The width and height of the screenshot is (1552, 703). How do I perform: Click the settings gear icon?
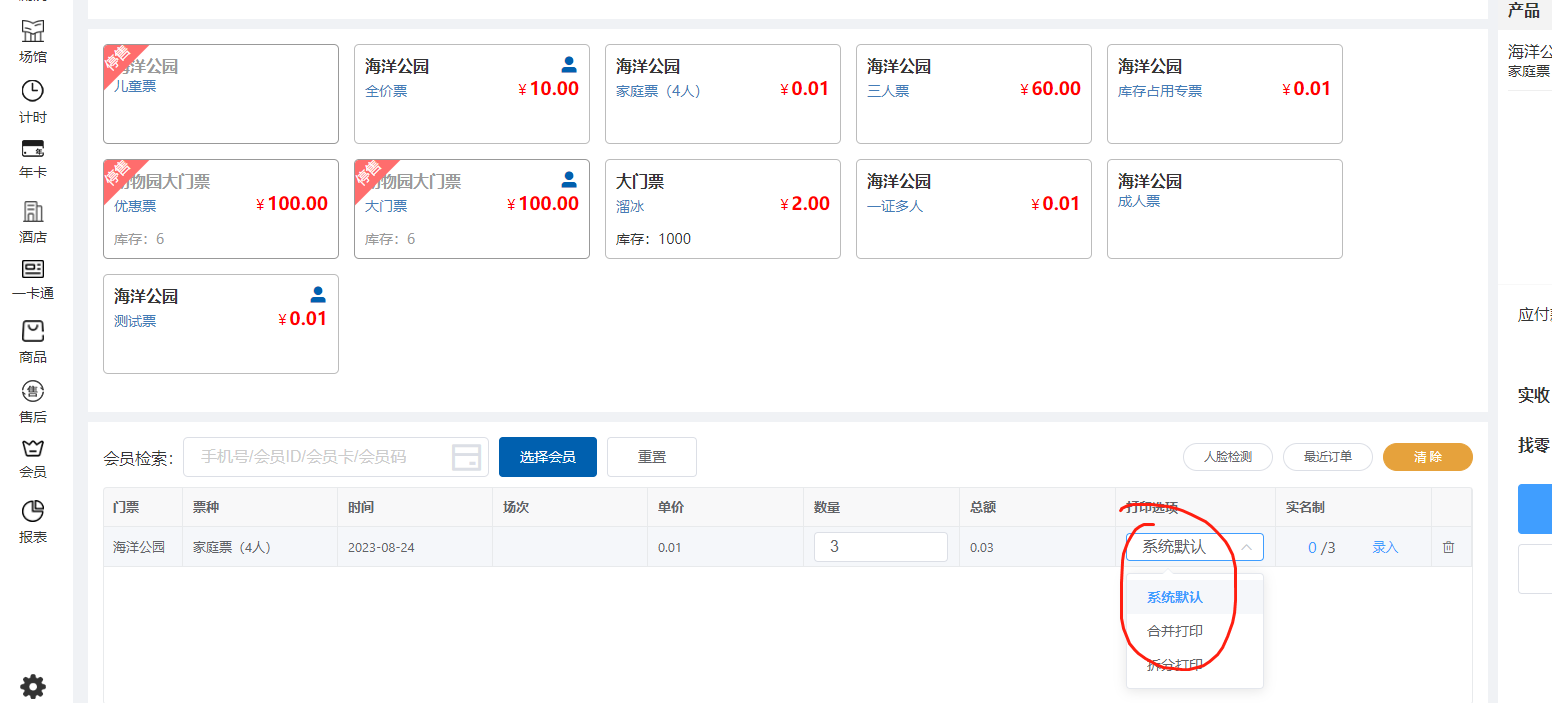click(x=33, y=687)
